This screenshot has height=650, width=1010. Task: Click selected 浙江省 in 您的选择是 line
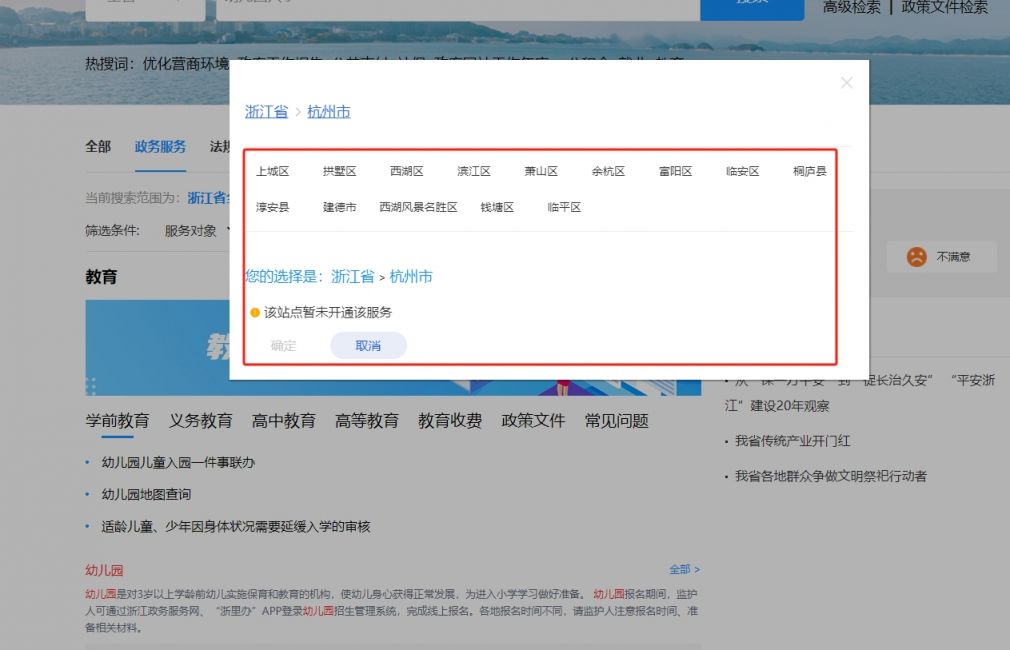tap(352, 276)
